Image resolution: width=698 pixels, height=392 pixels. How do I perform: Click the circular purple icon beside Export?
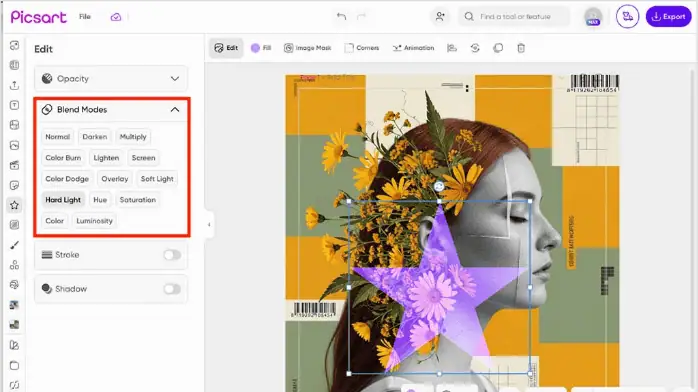click(x=627, y=16)
